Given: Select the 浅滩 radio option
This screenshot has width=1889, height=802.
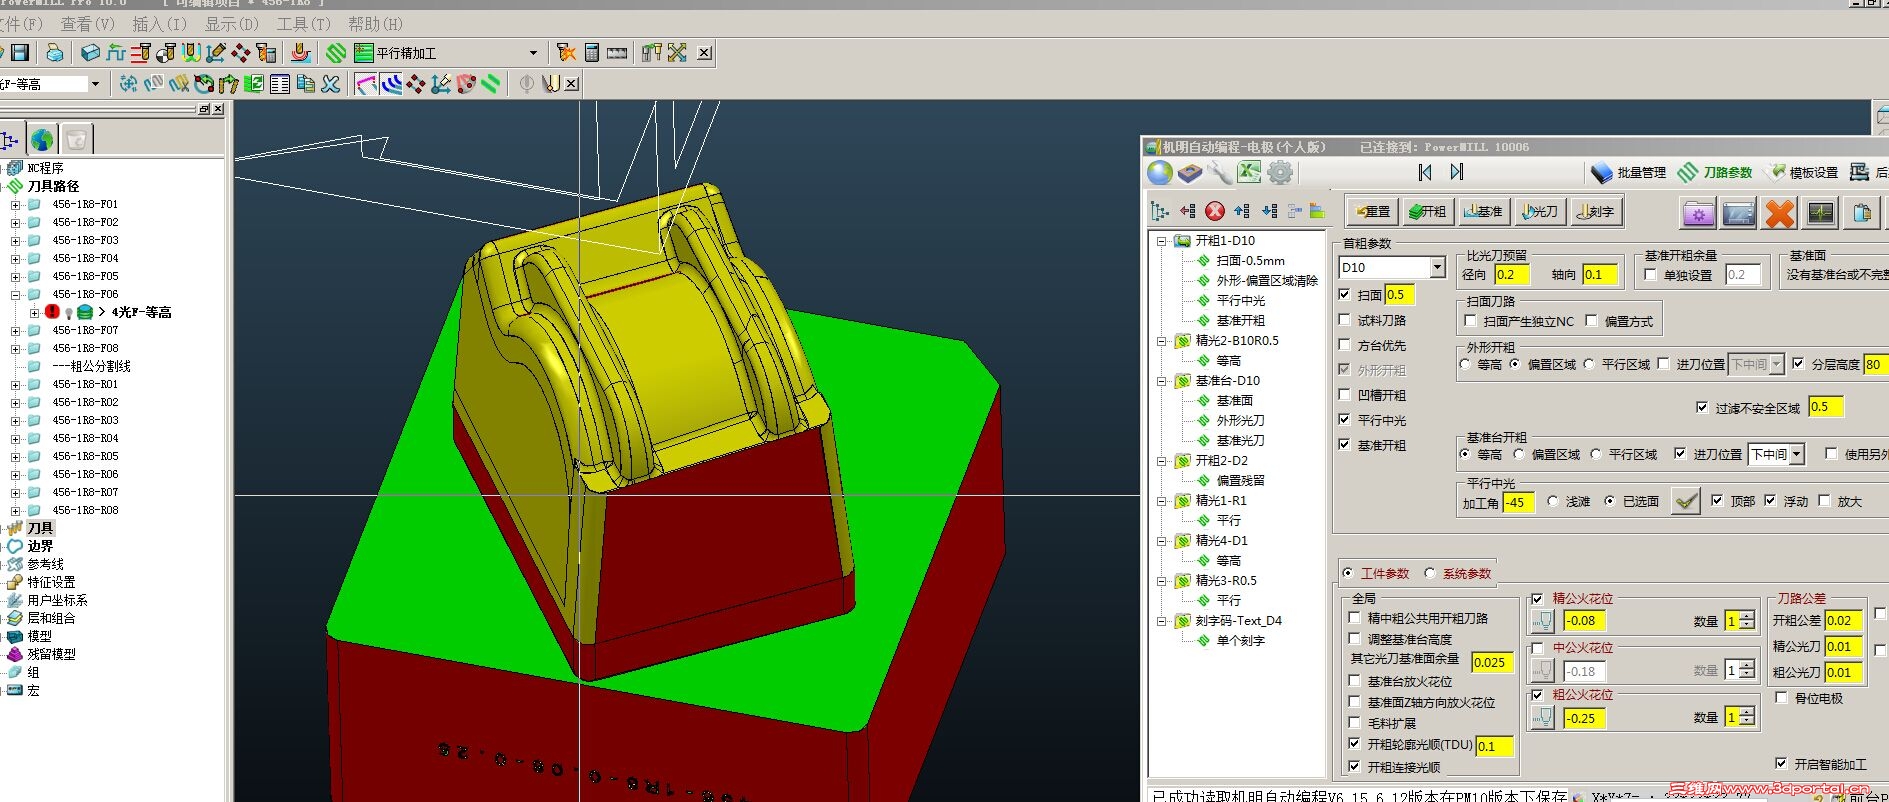Looking at the screenshot, I should [x=1553, y=502].
